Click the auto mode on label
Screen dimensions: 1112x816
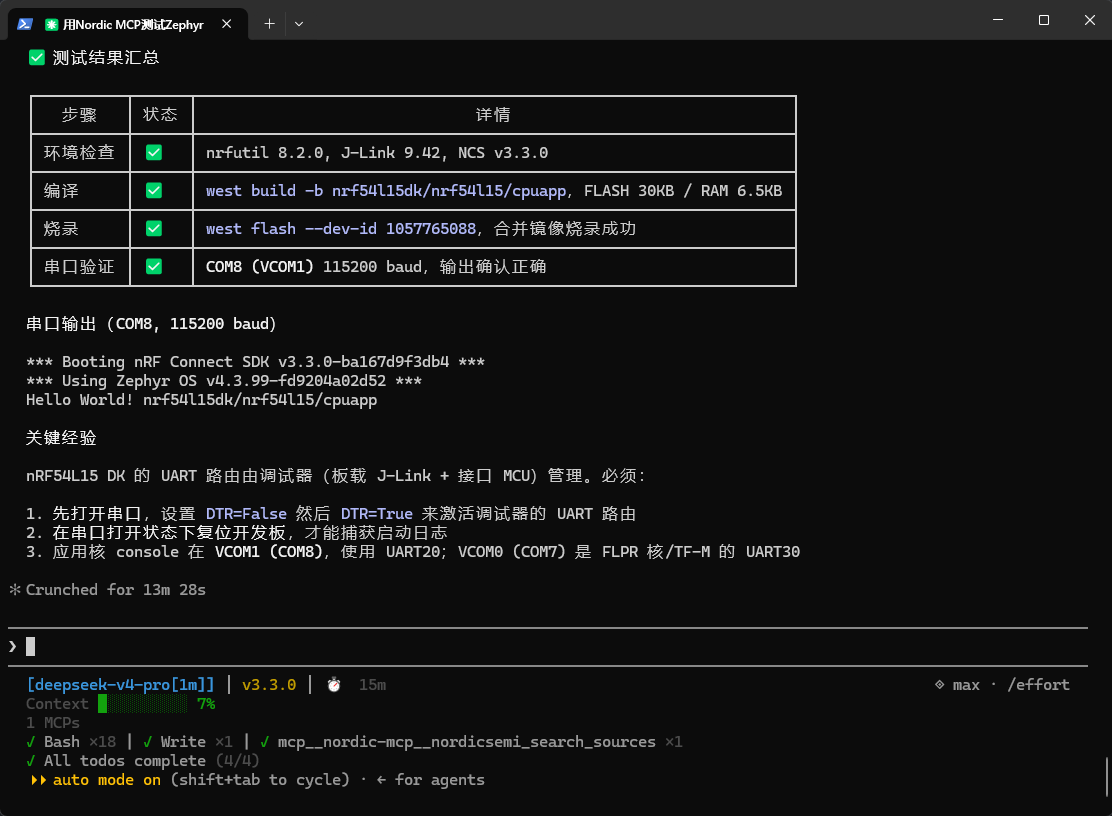click(107, 780)
